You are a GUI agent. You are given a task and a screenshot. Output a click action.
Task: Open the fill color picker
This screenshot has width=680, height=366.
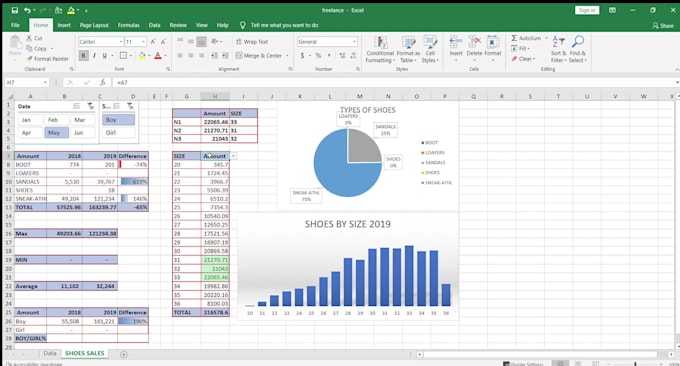(x=142, y=56)
